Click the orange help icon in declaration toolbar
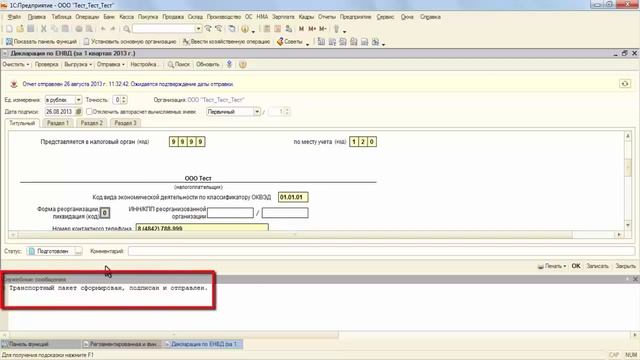Viewport: 640px width, 360px height. 242,64
